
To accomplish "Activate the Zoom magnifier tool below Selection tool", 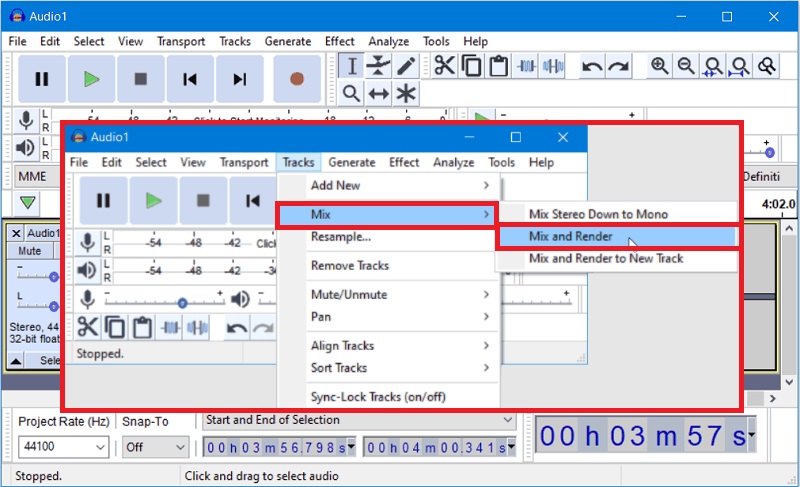I will [352, 94].
